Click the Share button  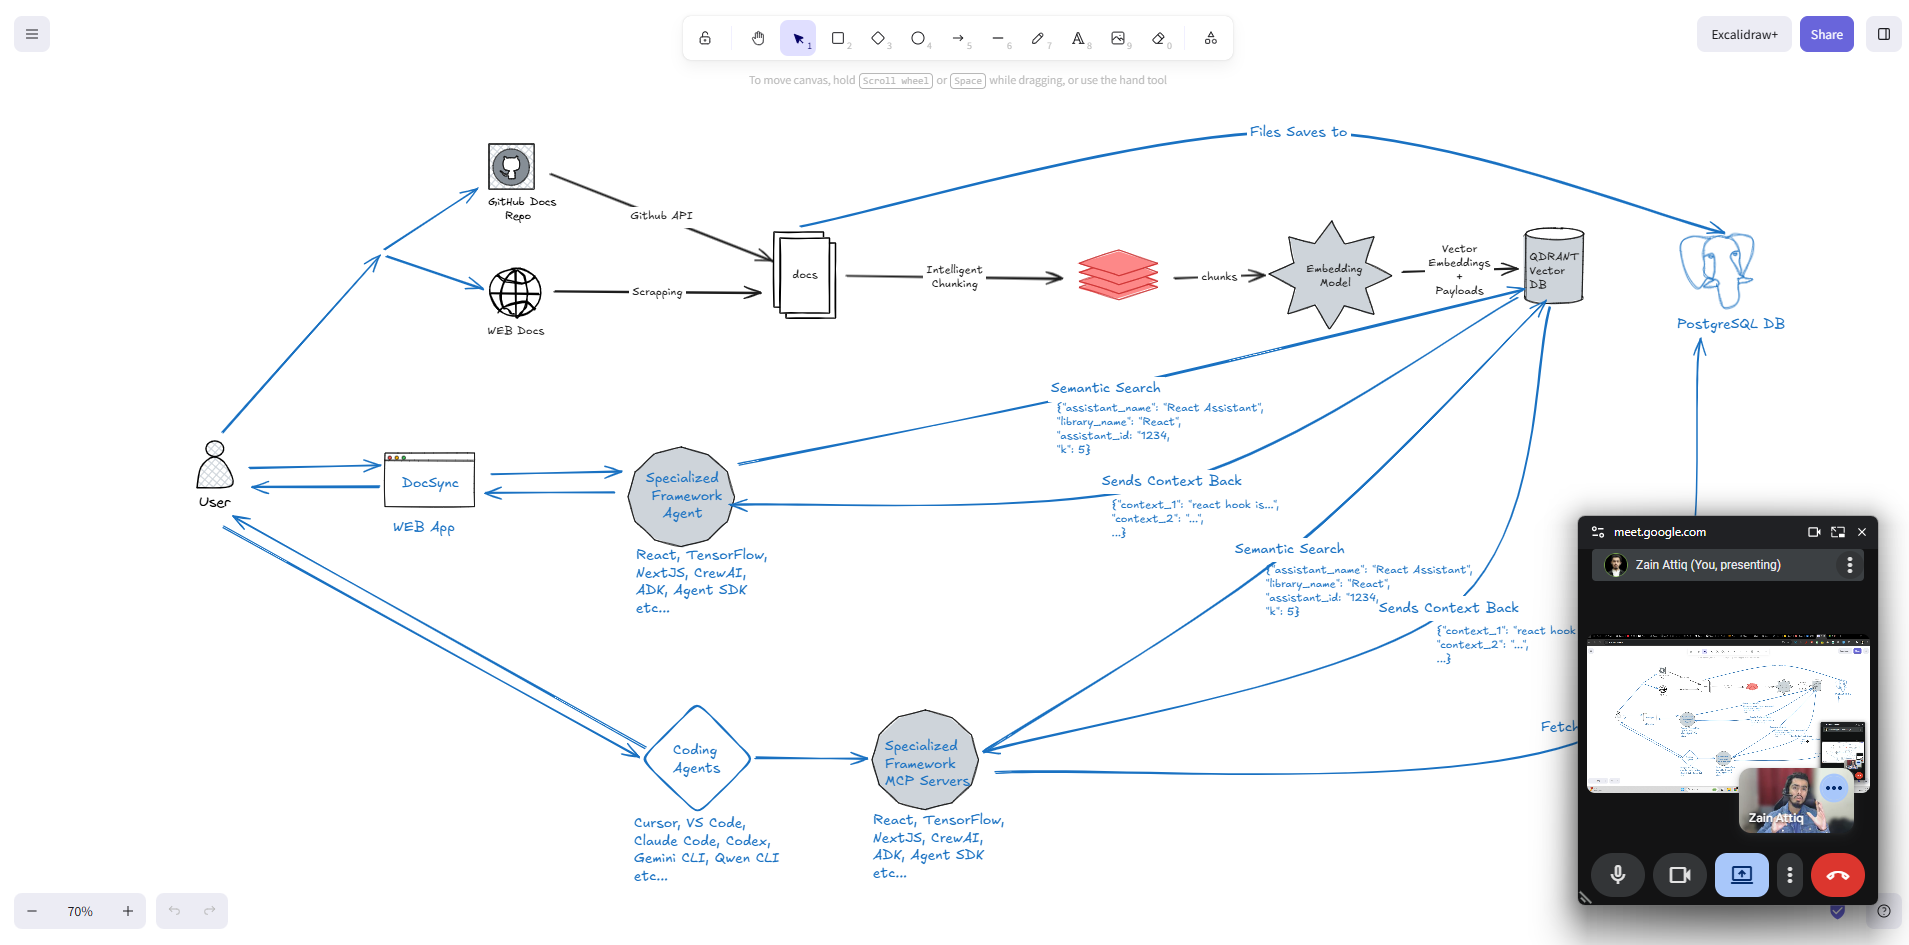(1826, 34)
